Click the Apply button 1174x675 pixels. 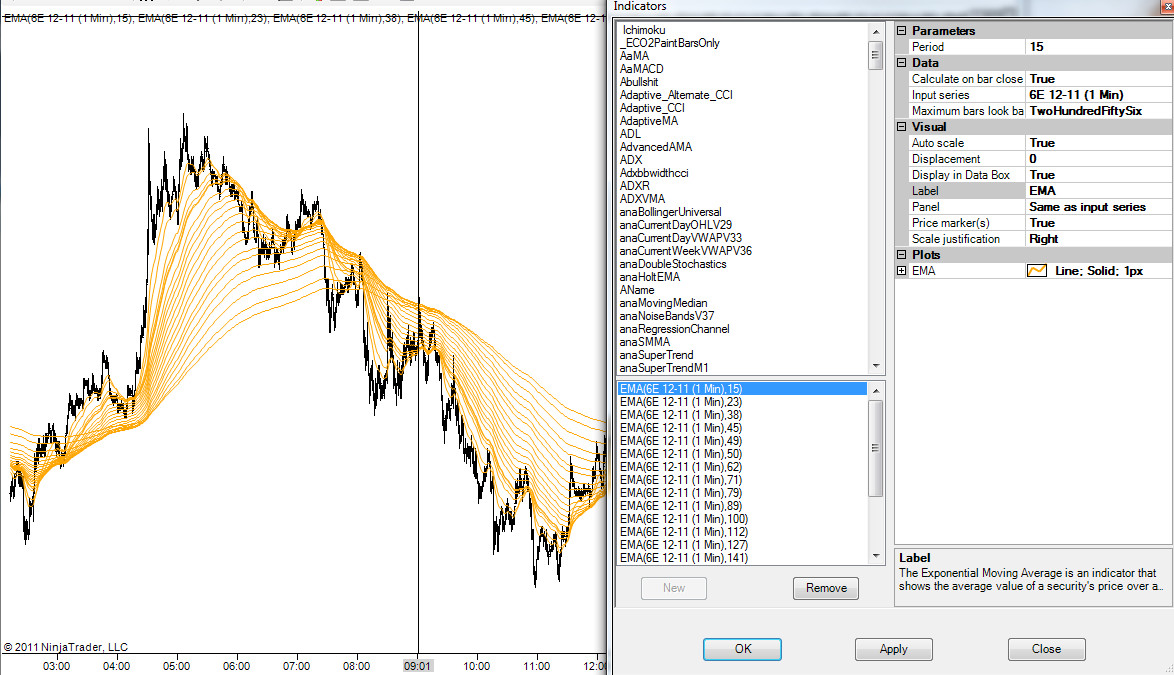click(893, 649)
